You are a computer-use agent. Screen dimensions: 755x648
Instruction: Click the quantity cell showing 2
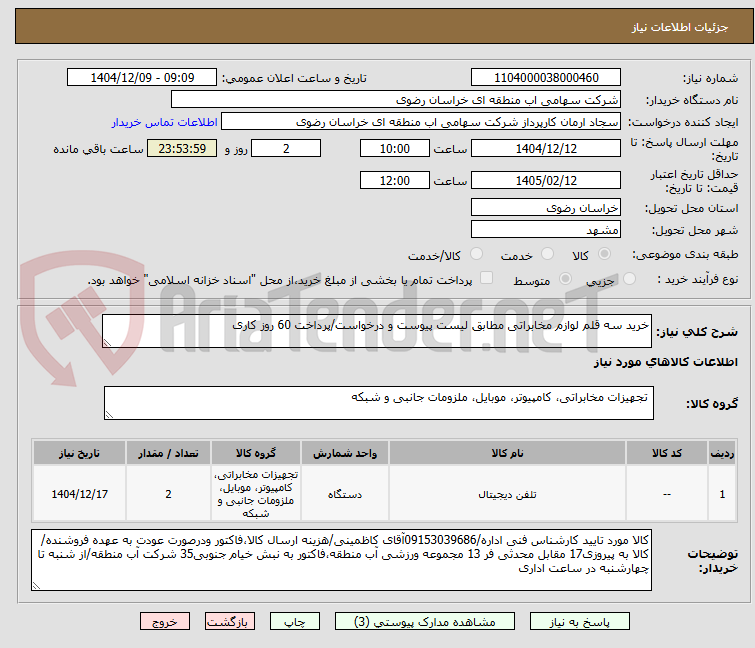[168, 494]
